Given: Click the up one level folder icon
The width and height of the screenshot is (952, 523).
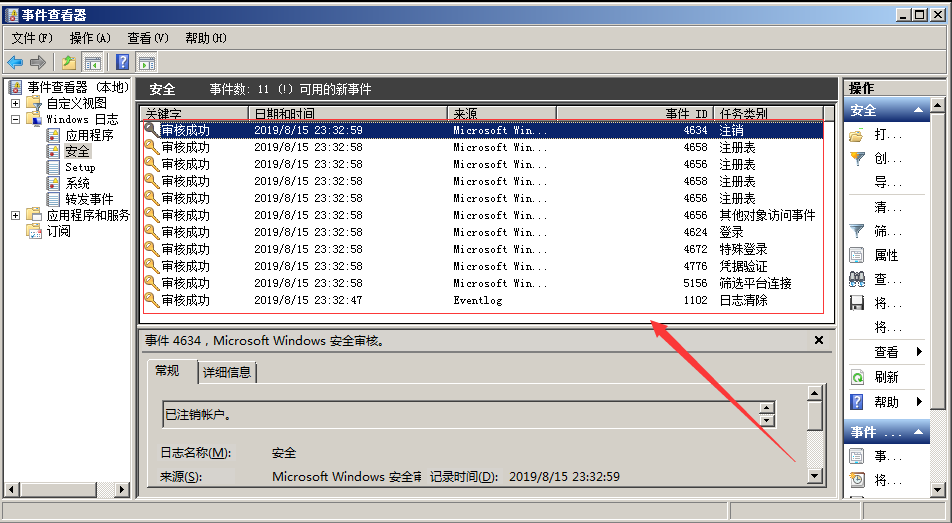Looking at the screenshot, I should 69,62.
